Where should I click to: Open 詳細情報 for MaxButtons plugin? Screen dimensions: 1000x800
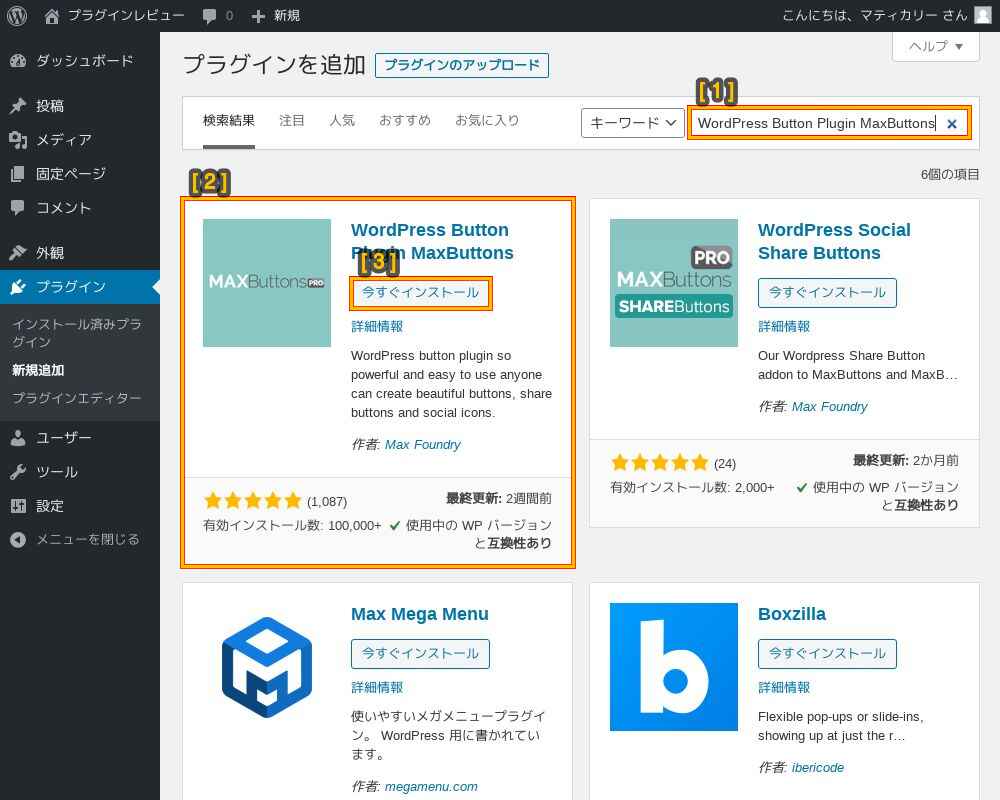pos(377,327)
